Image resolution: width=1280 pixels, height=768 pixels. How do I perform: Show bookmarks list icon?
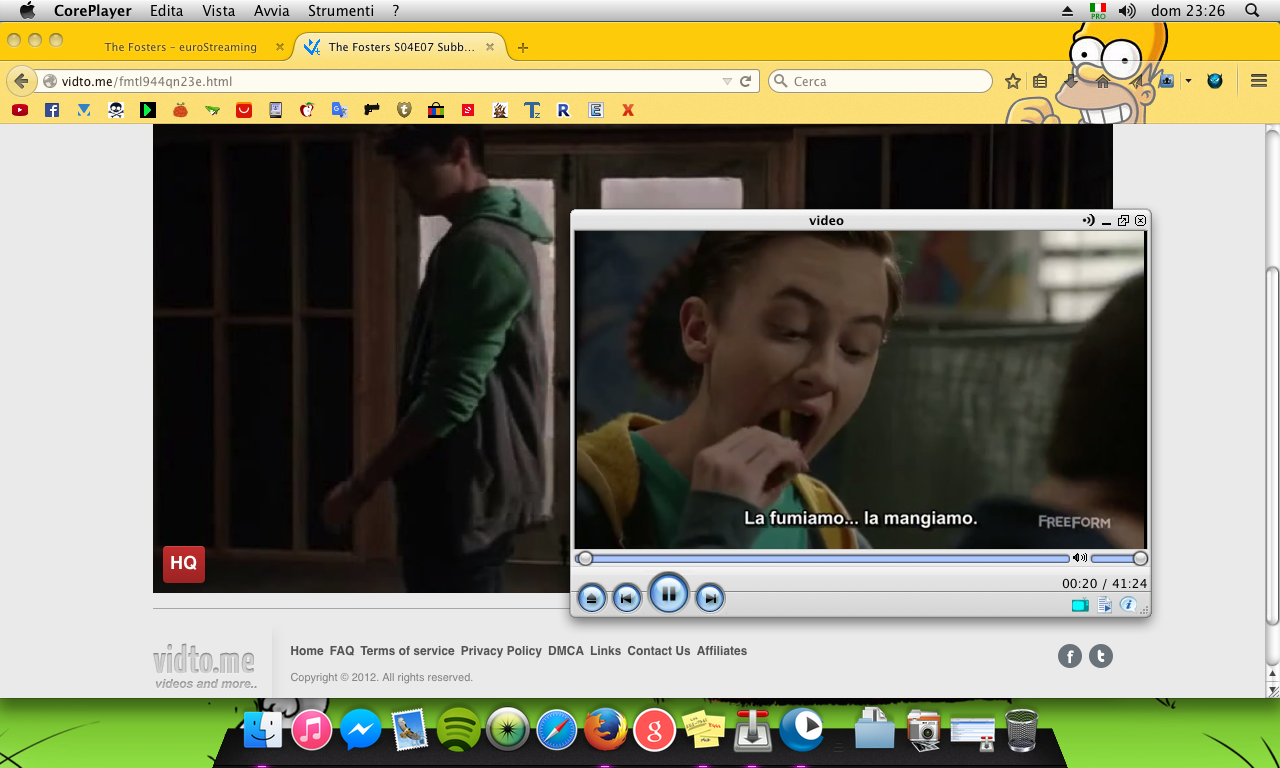1040,81
